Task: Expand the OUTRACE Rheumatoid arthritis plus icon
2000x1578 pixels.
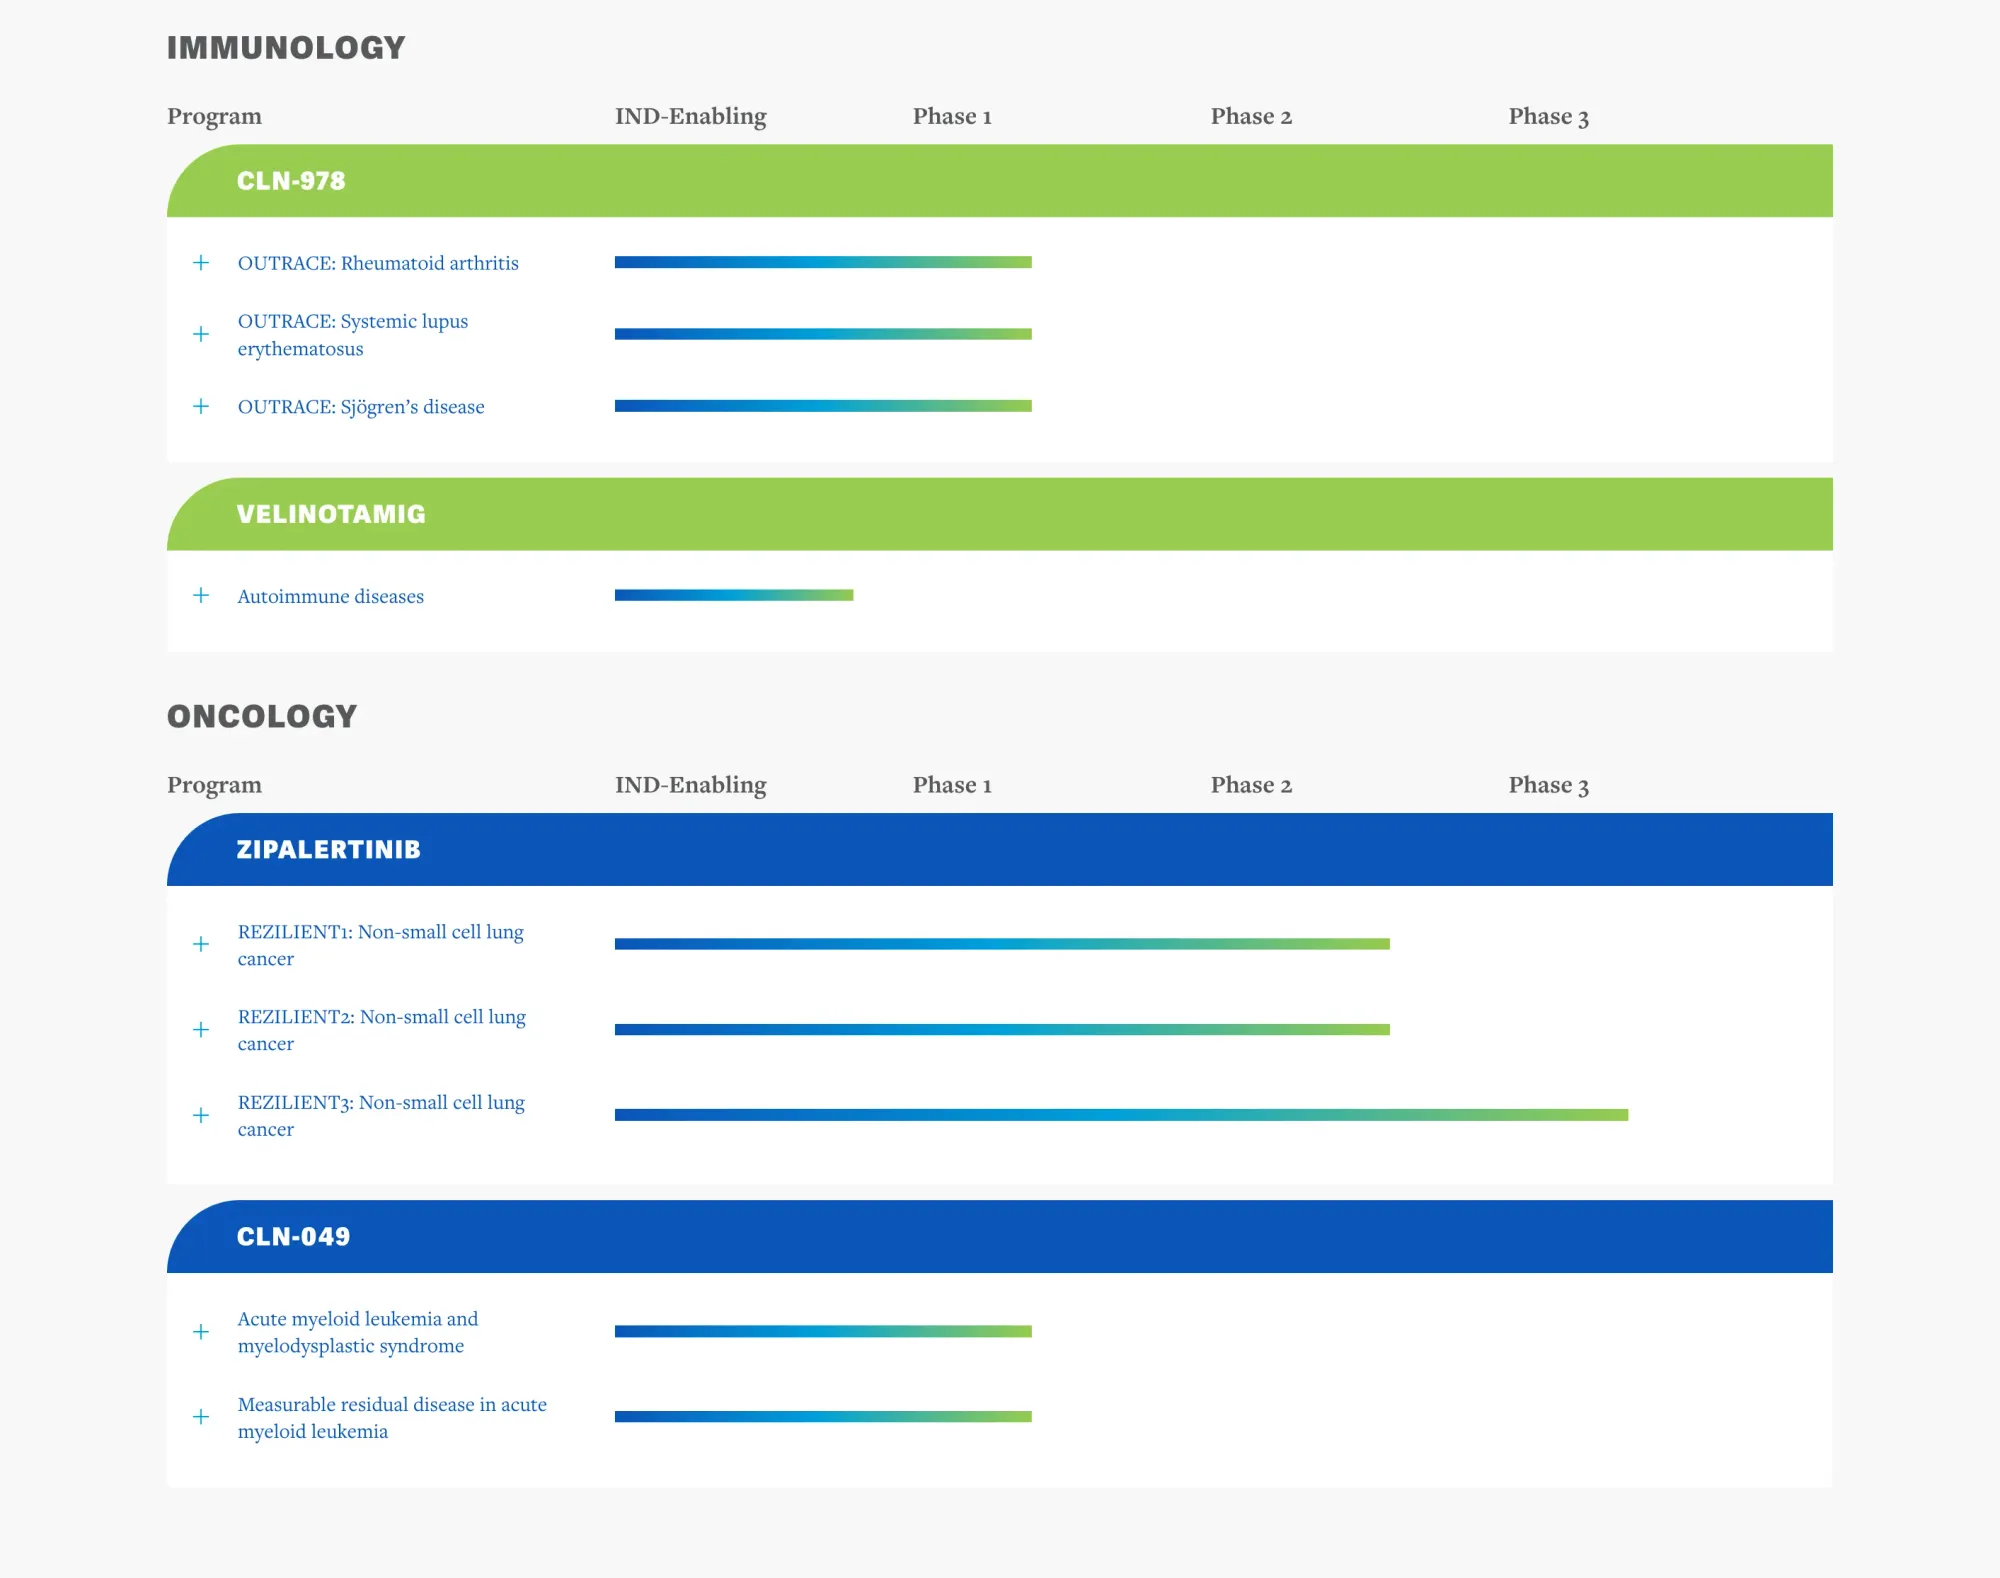Action: [201, 263]
